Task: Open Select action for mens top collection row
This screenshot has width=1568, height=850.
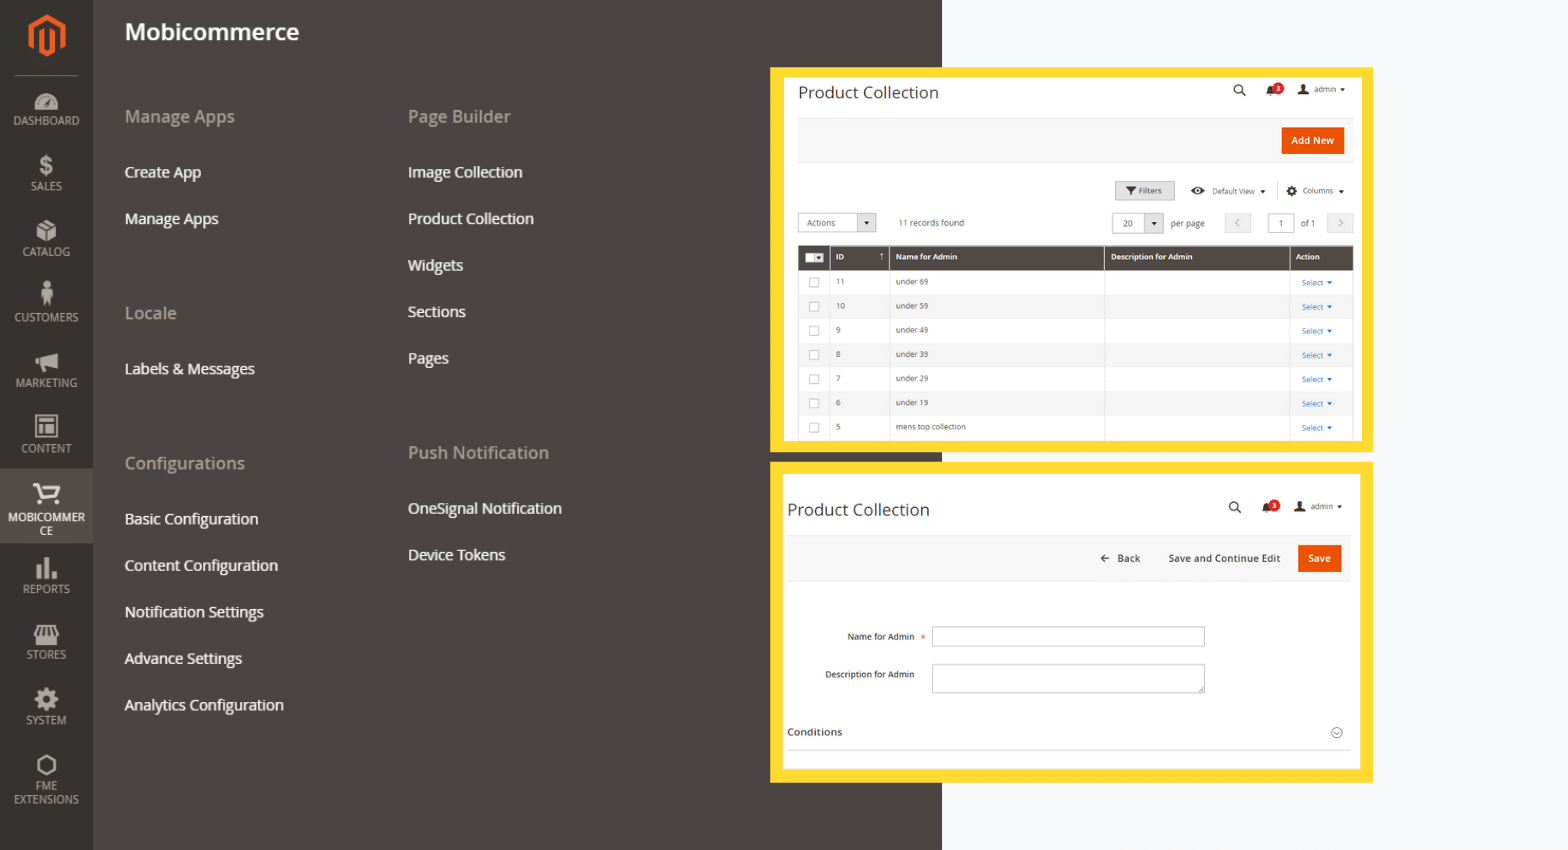Action: (x=1316, y=428)
